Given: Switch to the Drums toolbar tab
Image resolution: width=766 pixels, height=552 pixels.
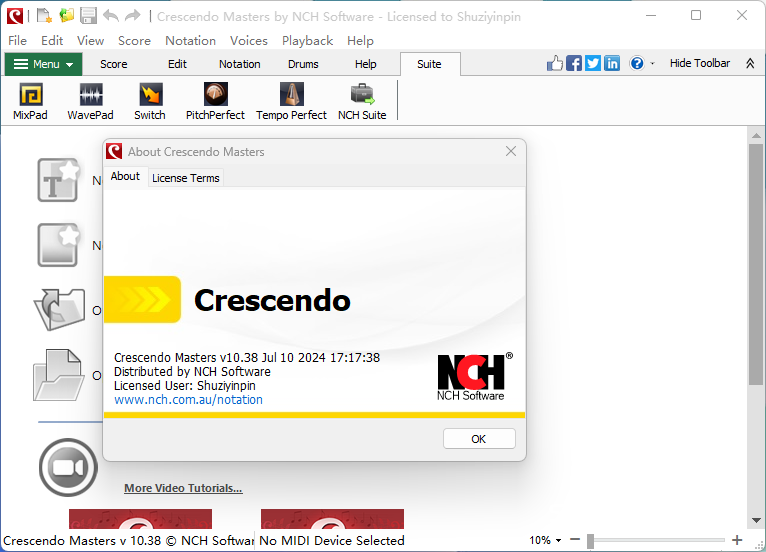Looking at the screenshot, I should (303, 64).
